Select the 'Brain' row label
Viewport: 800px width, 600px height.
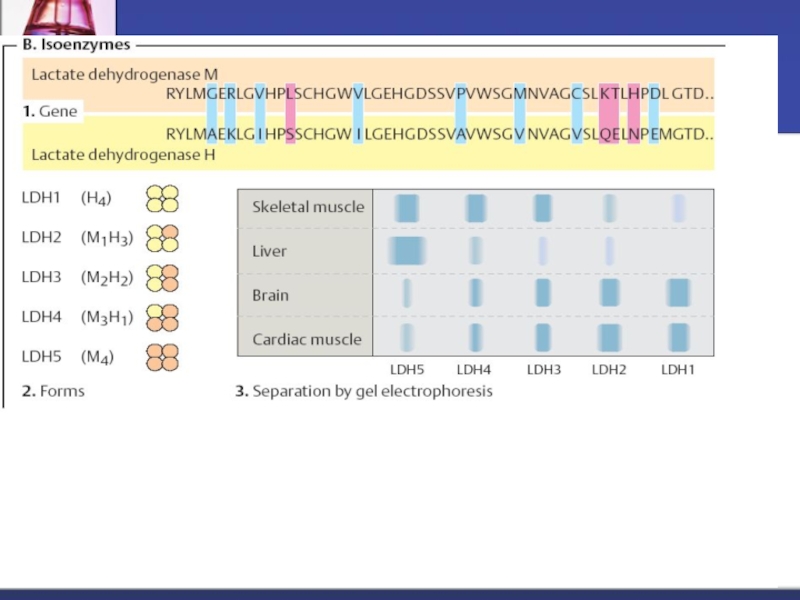270,295
